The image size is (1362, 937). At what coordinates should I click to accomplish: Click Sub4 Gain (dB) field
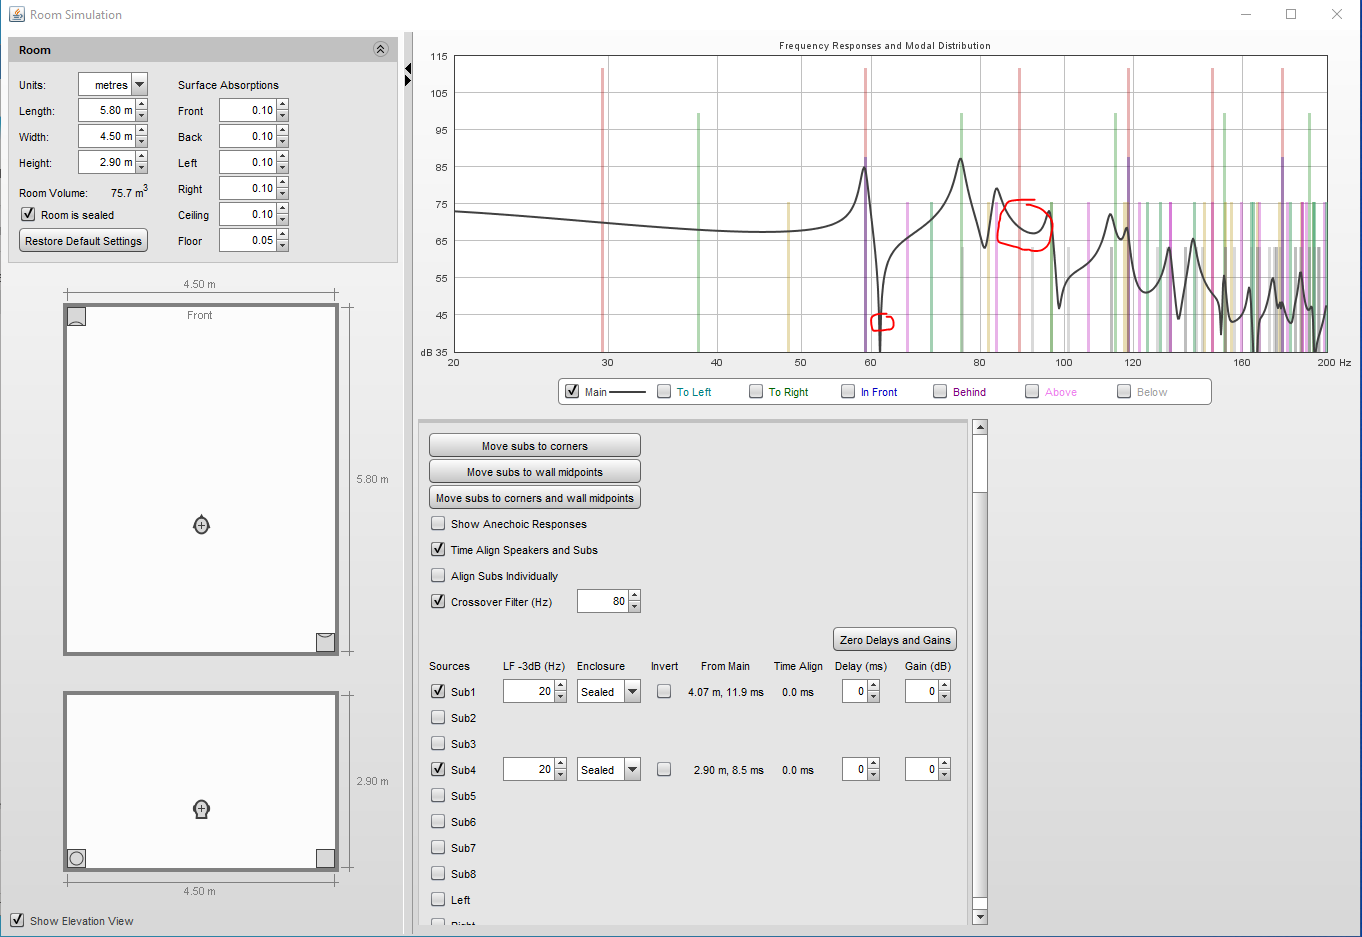point(921,769)
